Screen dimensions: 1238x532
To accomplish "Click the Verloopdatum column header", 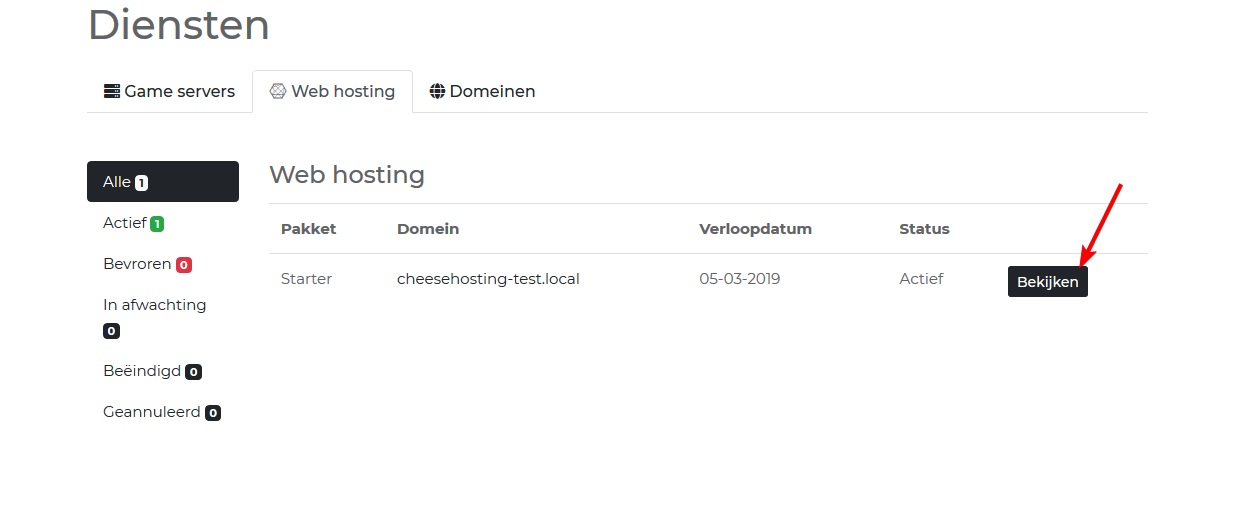I will click(755, 229).
